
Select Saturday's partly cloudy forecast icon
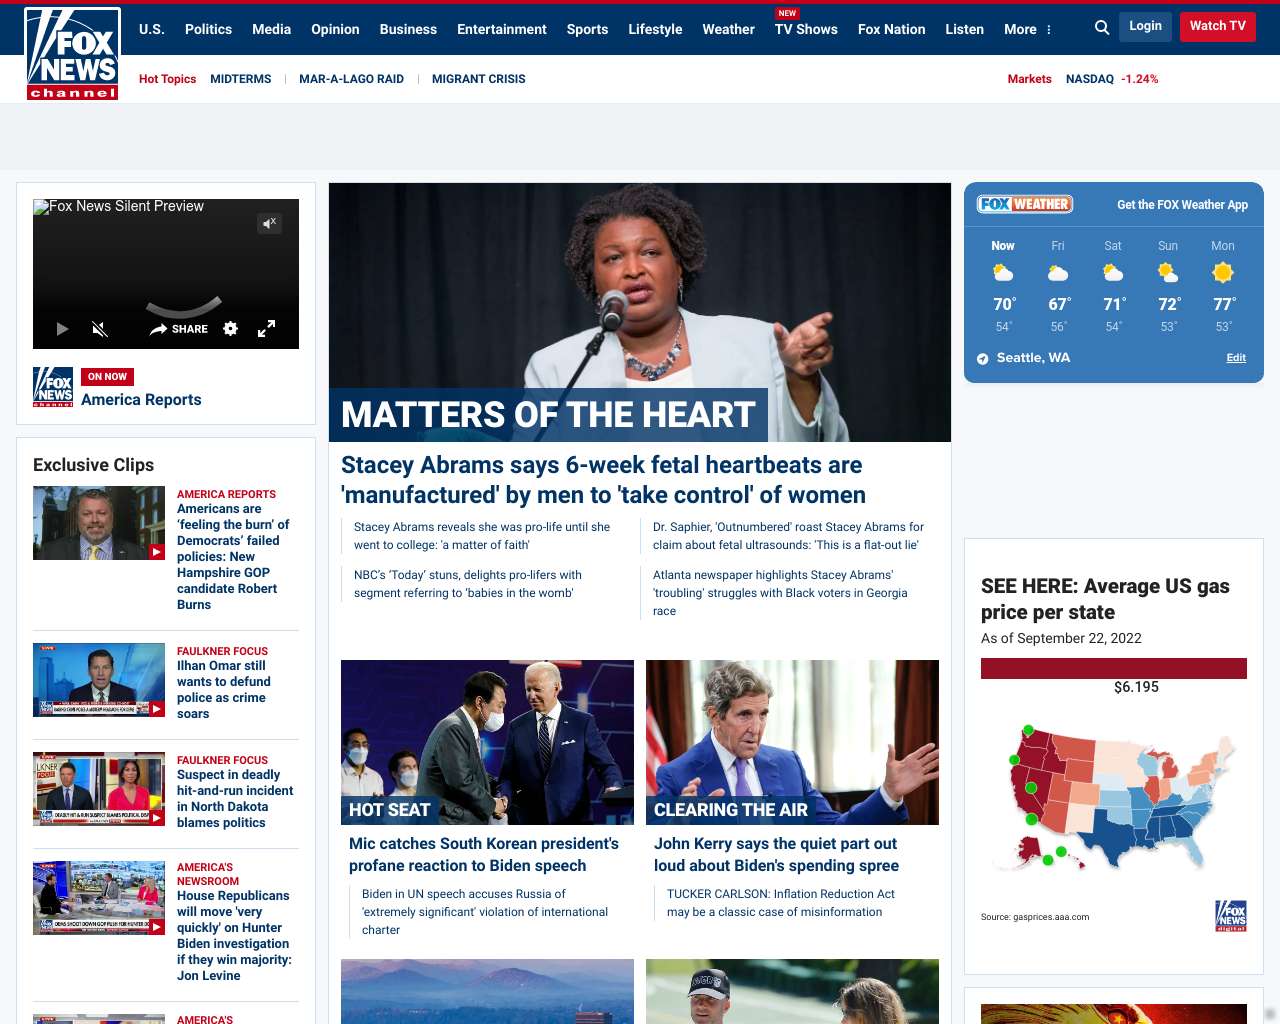click(1113, 272)
